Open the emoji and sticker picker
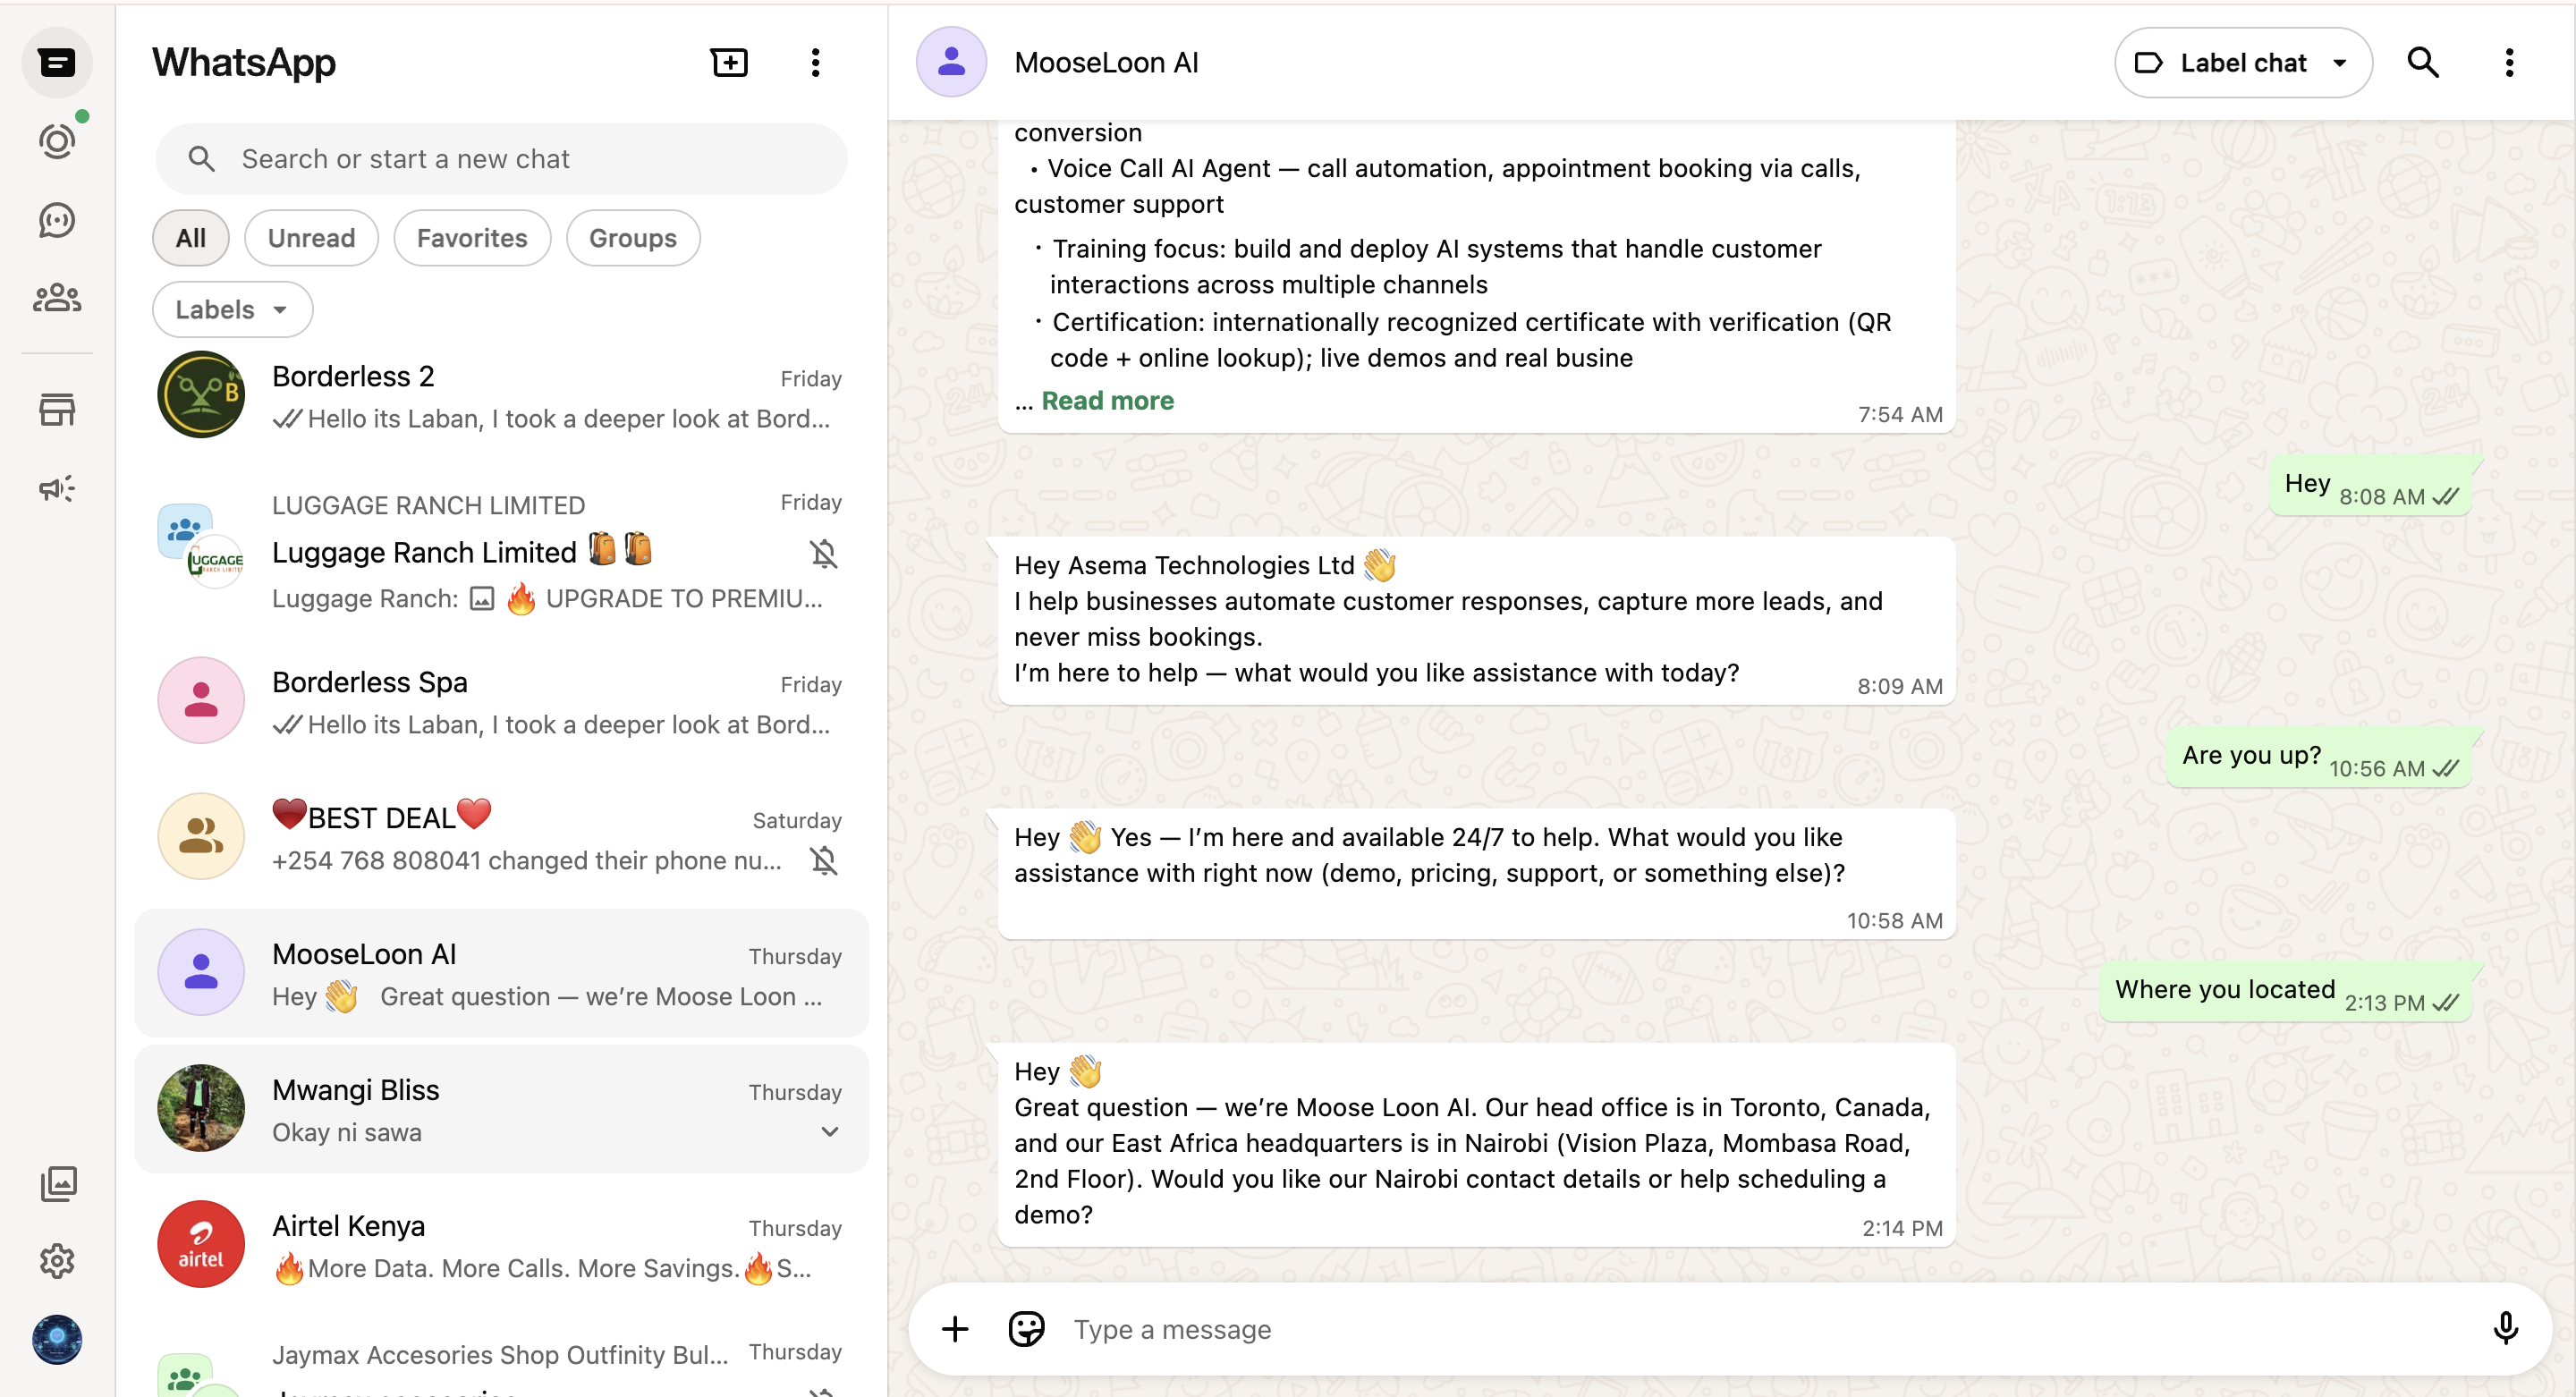 pyautogui.click(x=1026, y=1329)
